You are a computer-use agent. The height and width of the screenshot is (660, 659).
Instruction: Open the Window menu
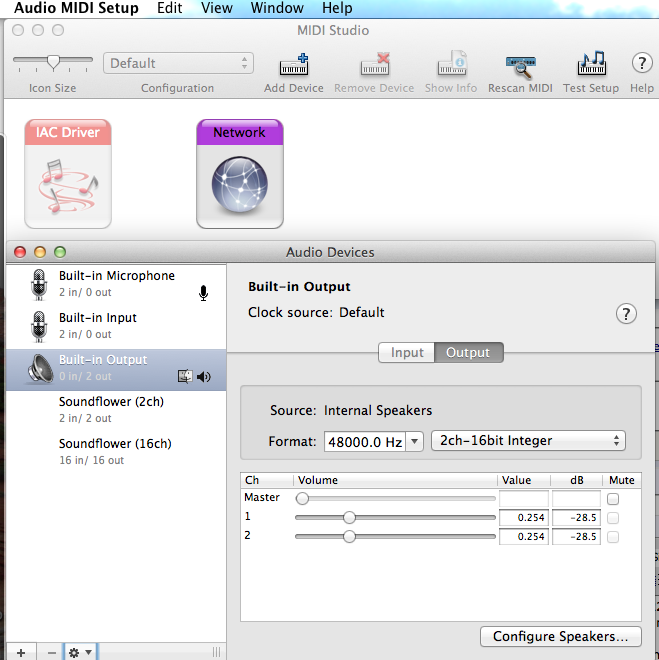(277, 8)
